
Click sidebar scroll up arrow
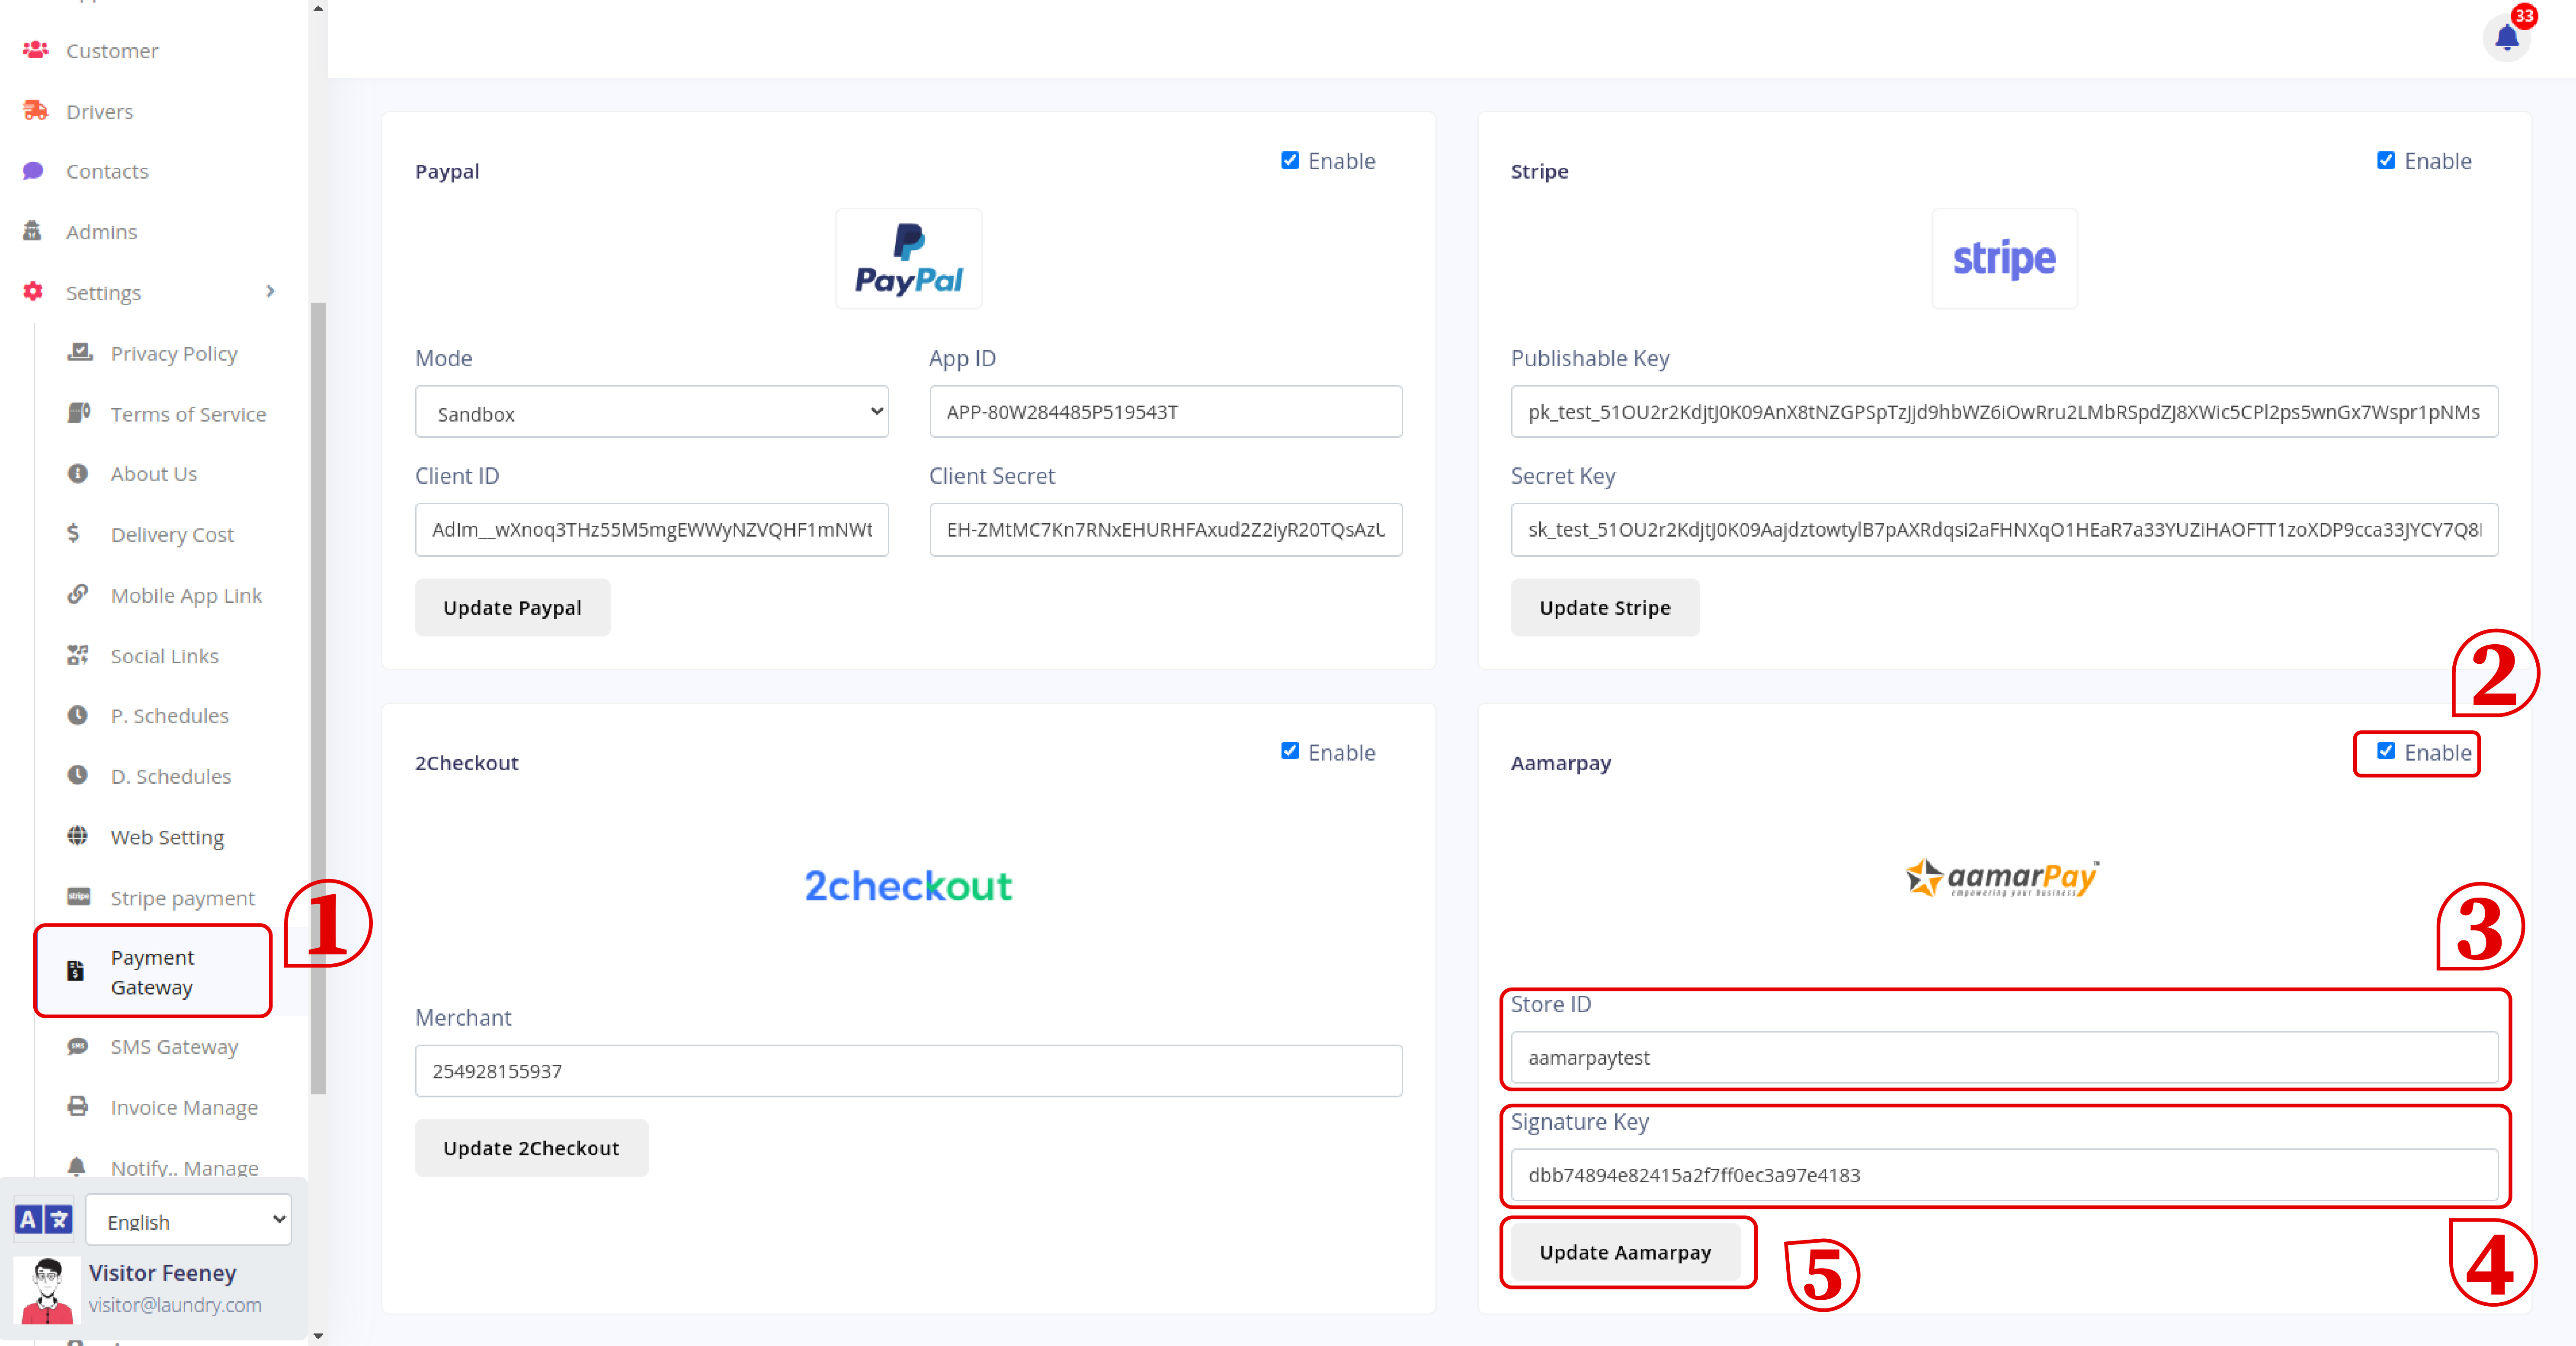coord(318,8)
